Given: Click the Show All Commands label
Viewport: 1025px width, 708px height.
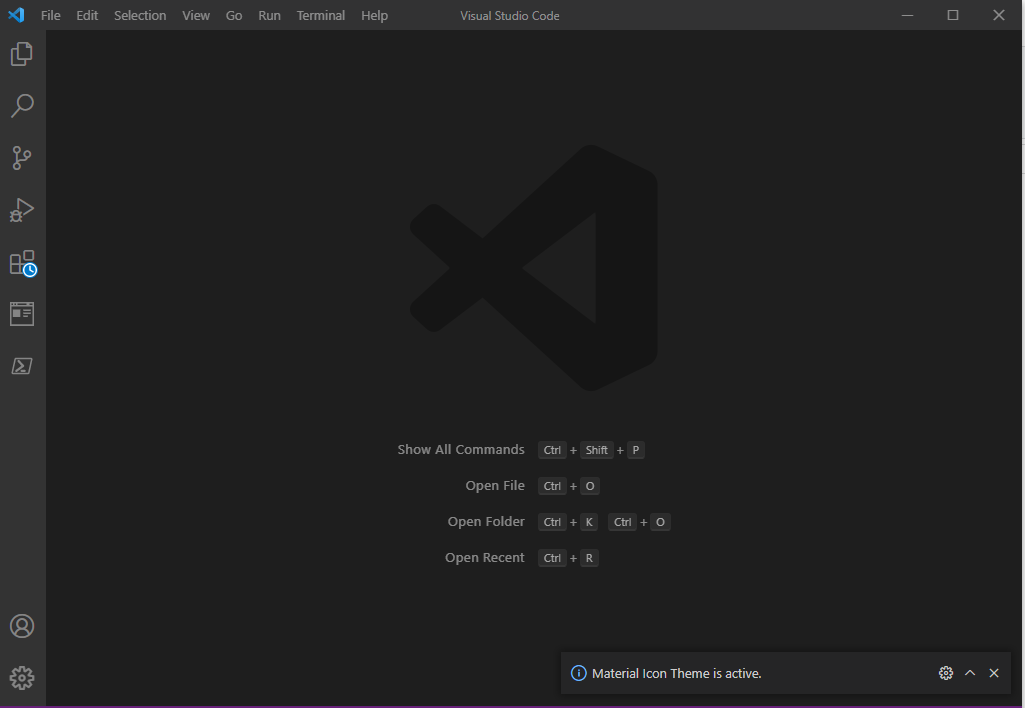Looking at the screenshot, I should (461, 449).
